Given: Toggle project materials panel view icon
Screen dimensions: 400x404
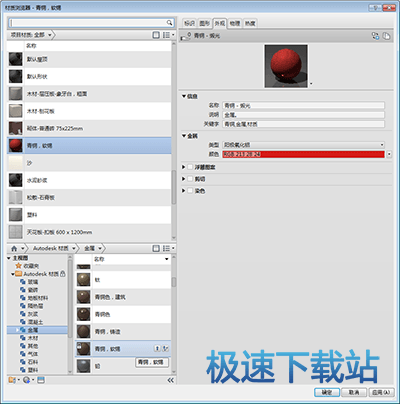Looking at the screenshot, I should pyautogui.click(x=156, y=35).
